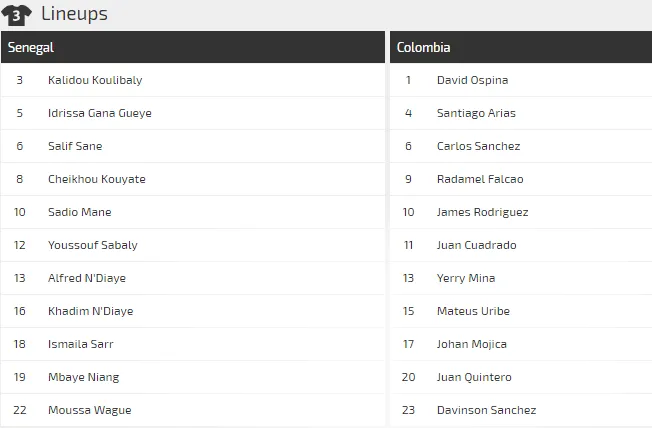
Task: Open Juan Quintero's player link
Action: 474,377
